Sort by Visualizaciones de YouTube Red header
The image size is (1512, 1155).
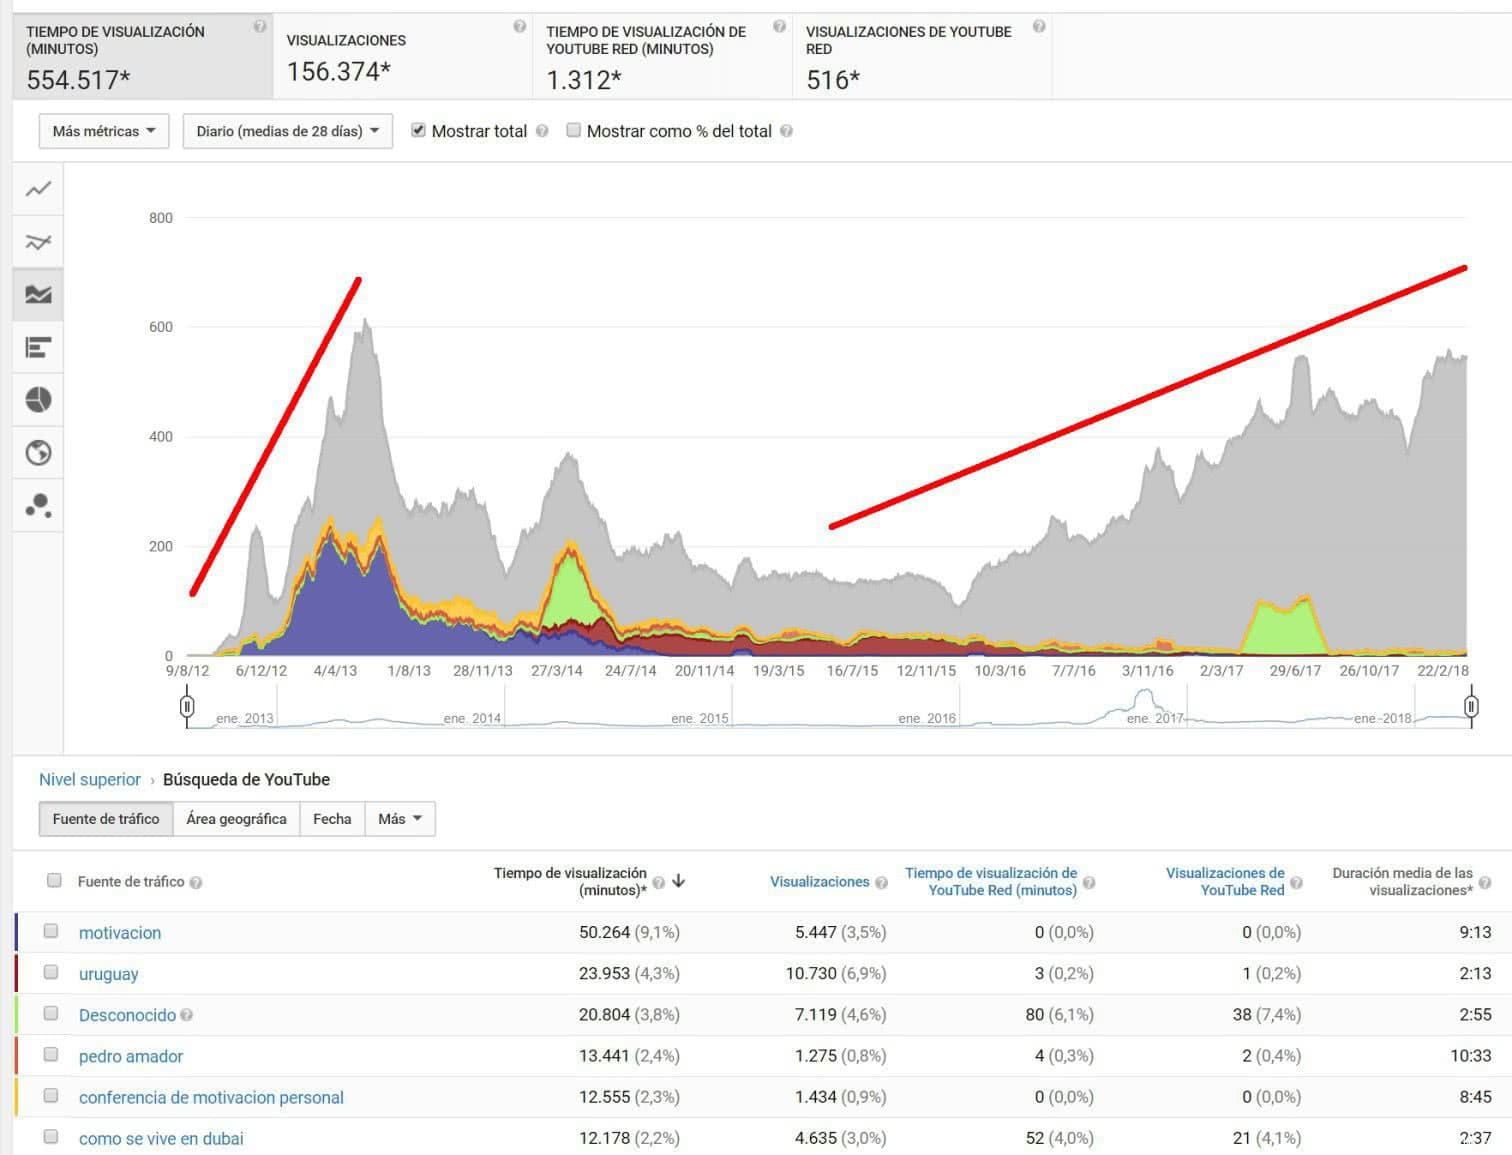click(x=1225, y=881)
